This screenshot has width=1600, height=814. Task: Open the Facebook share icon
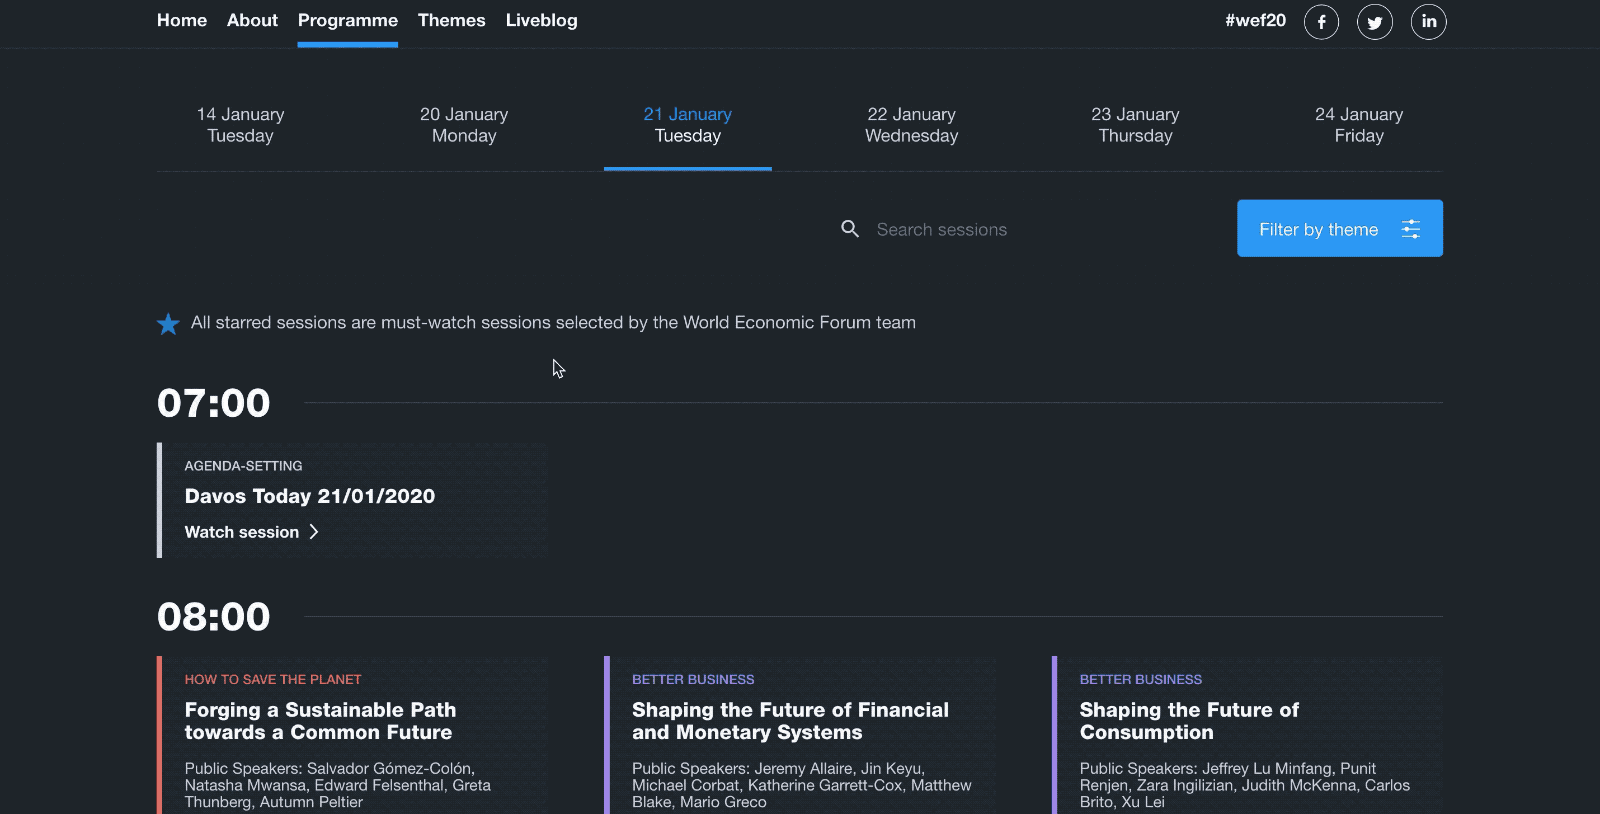(1321, 22)
